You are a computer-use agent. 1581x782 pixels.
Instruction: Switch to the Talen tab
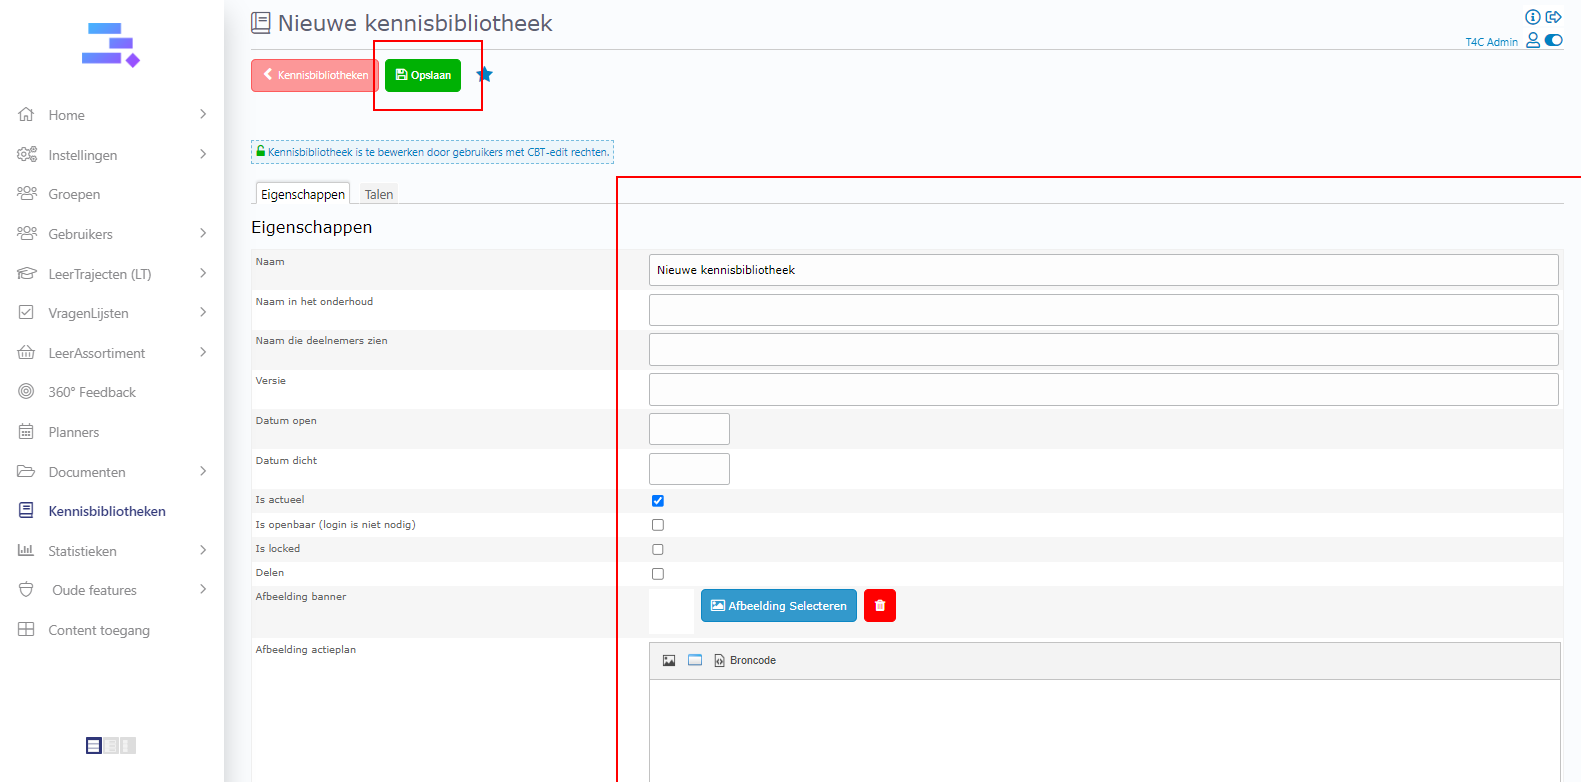pyautogui.click(x=379, y=195)
